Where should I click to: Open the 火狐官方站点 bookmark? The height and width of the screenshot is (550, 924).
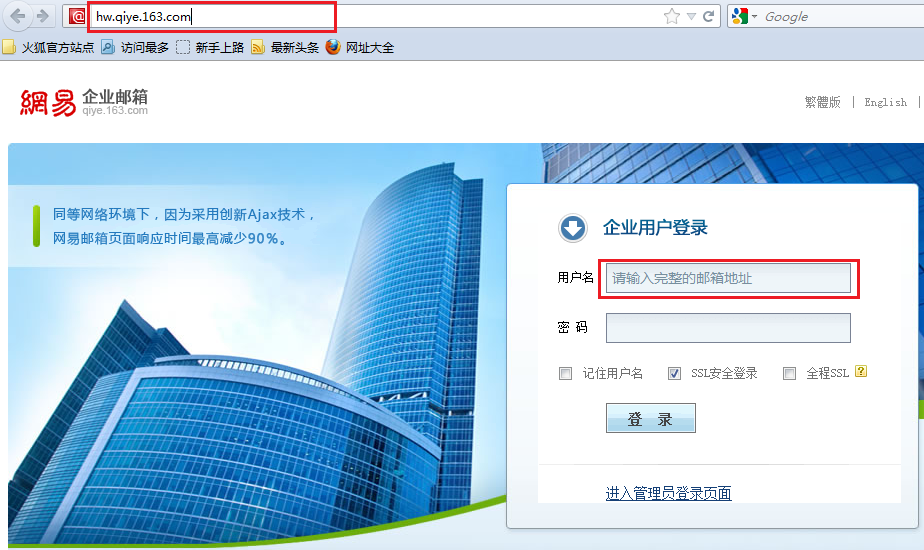click(48, 47)
